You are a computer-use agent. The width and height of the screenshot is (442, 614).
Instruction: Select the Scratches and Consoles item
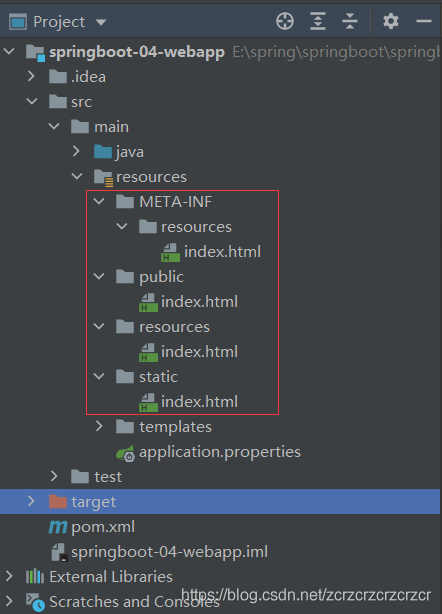[x=134, y=602]
